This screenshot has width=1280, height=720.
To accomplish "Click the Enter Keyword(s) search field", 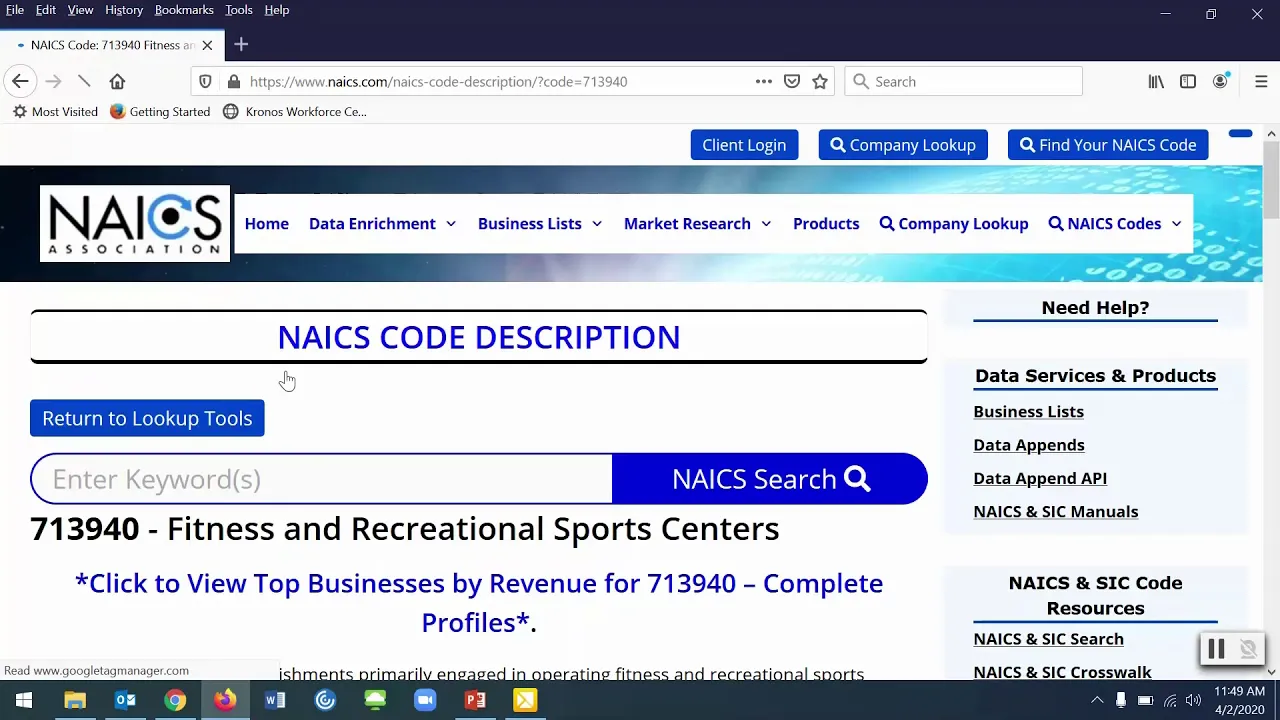I will (321, 479).
